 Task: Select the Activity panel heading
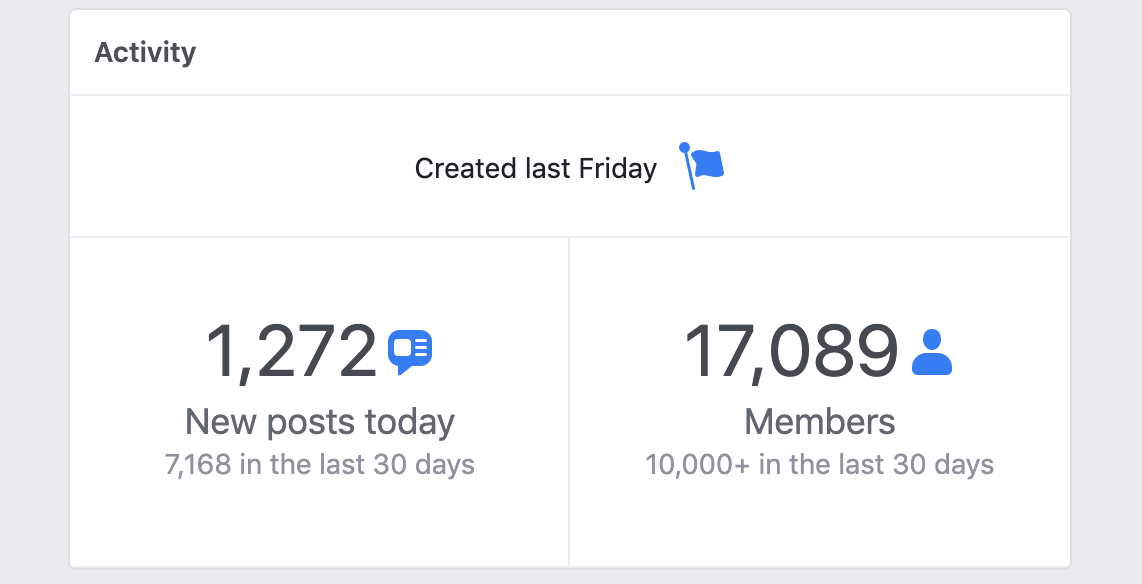pyautogui.click(x=145, y=52)
